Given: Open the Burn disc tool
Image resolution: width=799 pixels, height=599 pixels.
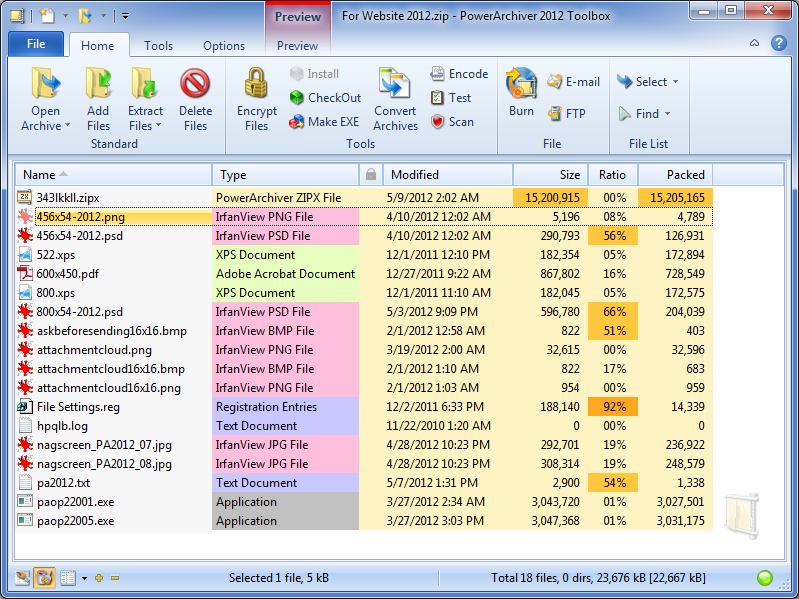Looking at the screenshot, I should pyautogui.click(x=521, y=86).
